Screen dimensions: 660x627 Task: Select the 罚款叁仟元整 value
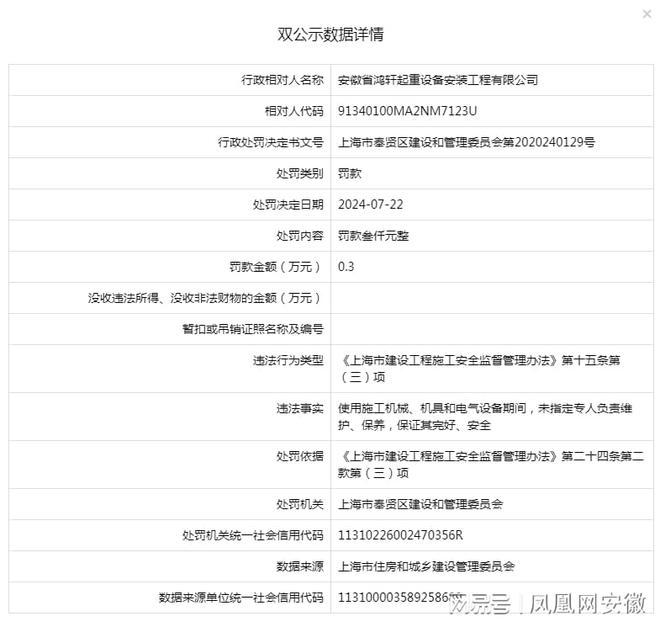373,236
